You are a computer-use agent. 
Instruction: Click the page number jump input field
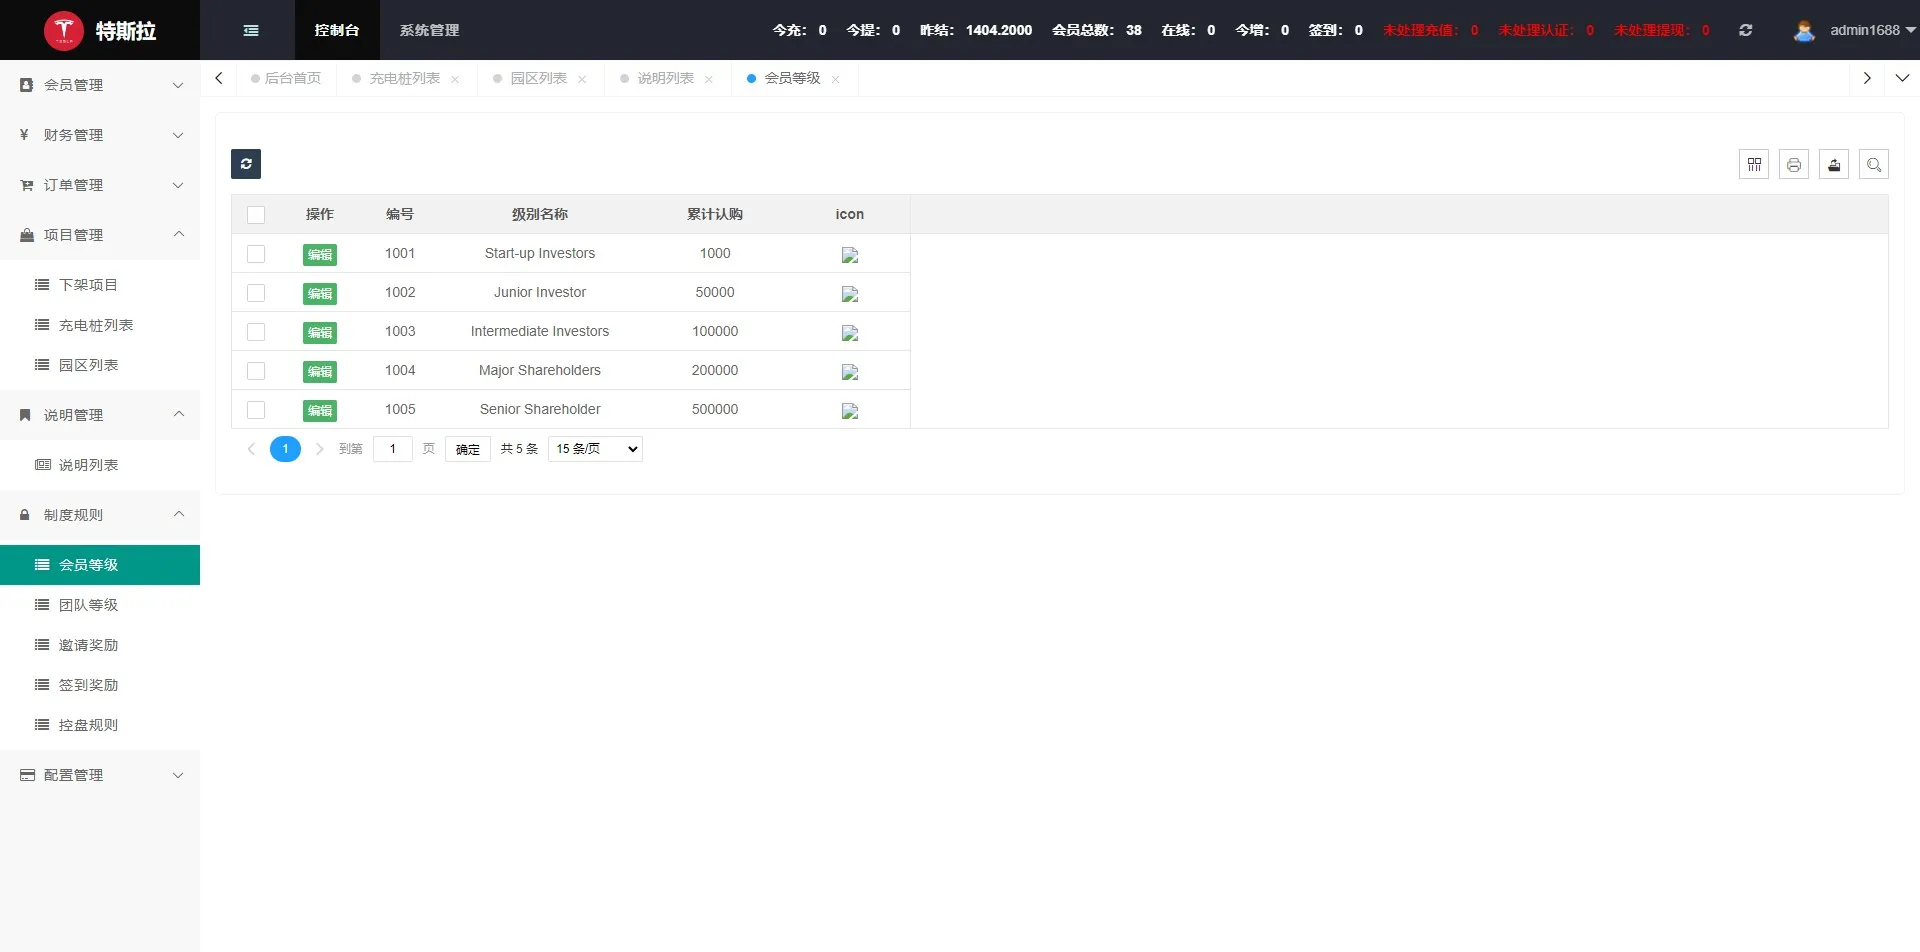[x=393, y=449]
